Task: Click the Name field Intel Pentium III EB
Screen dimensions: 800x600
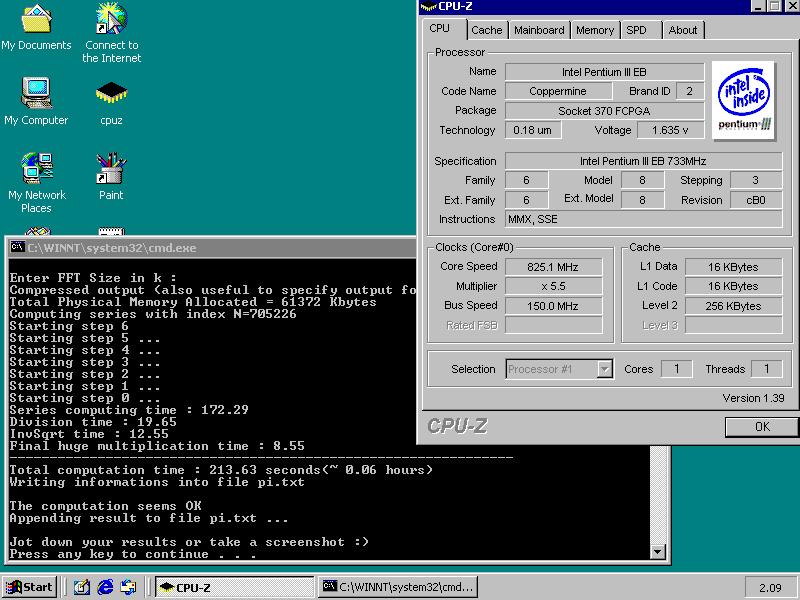Action: [x=605, y=72]
